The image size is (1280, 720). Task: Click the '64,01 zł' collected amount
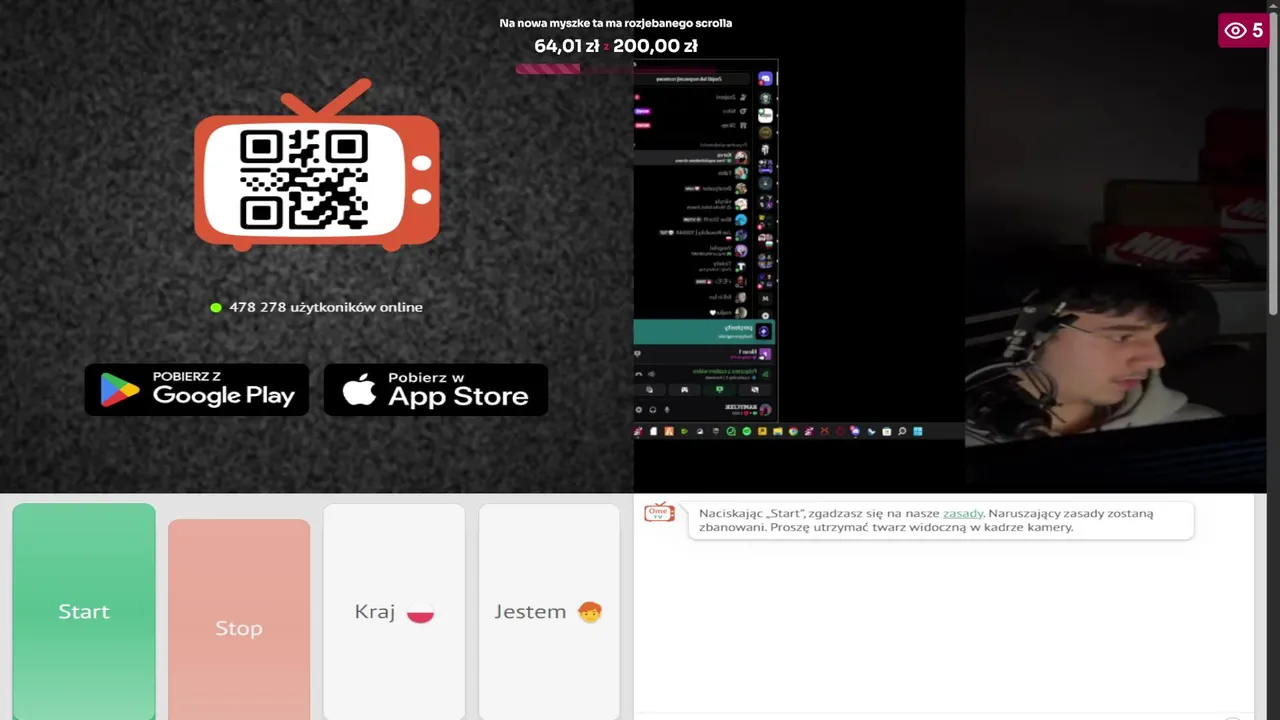566,46
